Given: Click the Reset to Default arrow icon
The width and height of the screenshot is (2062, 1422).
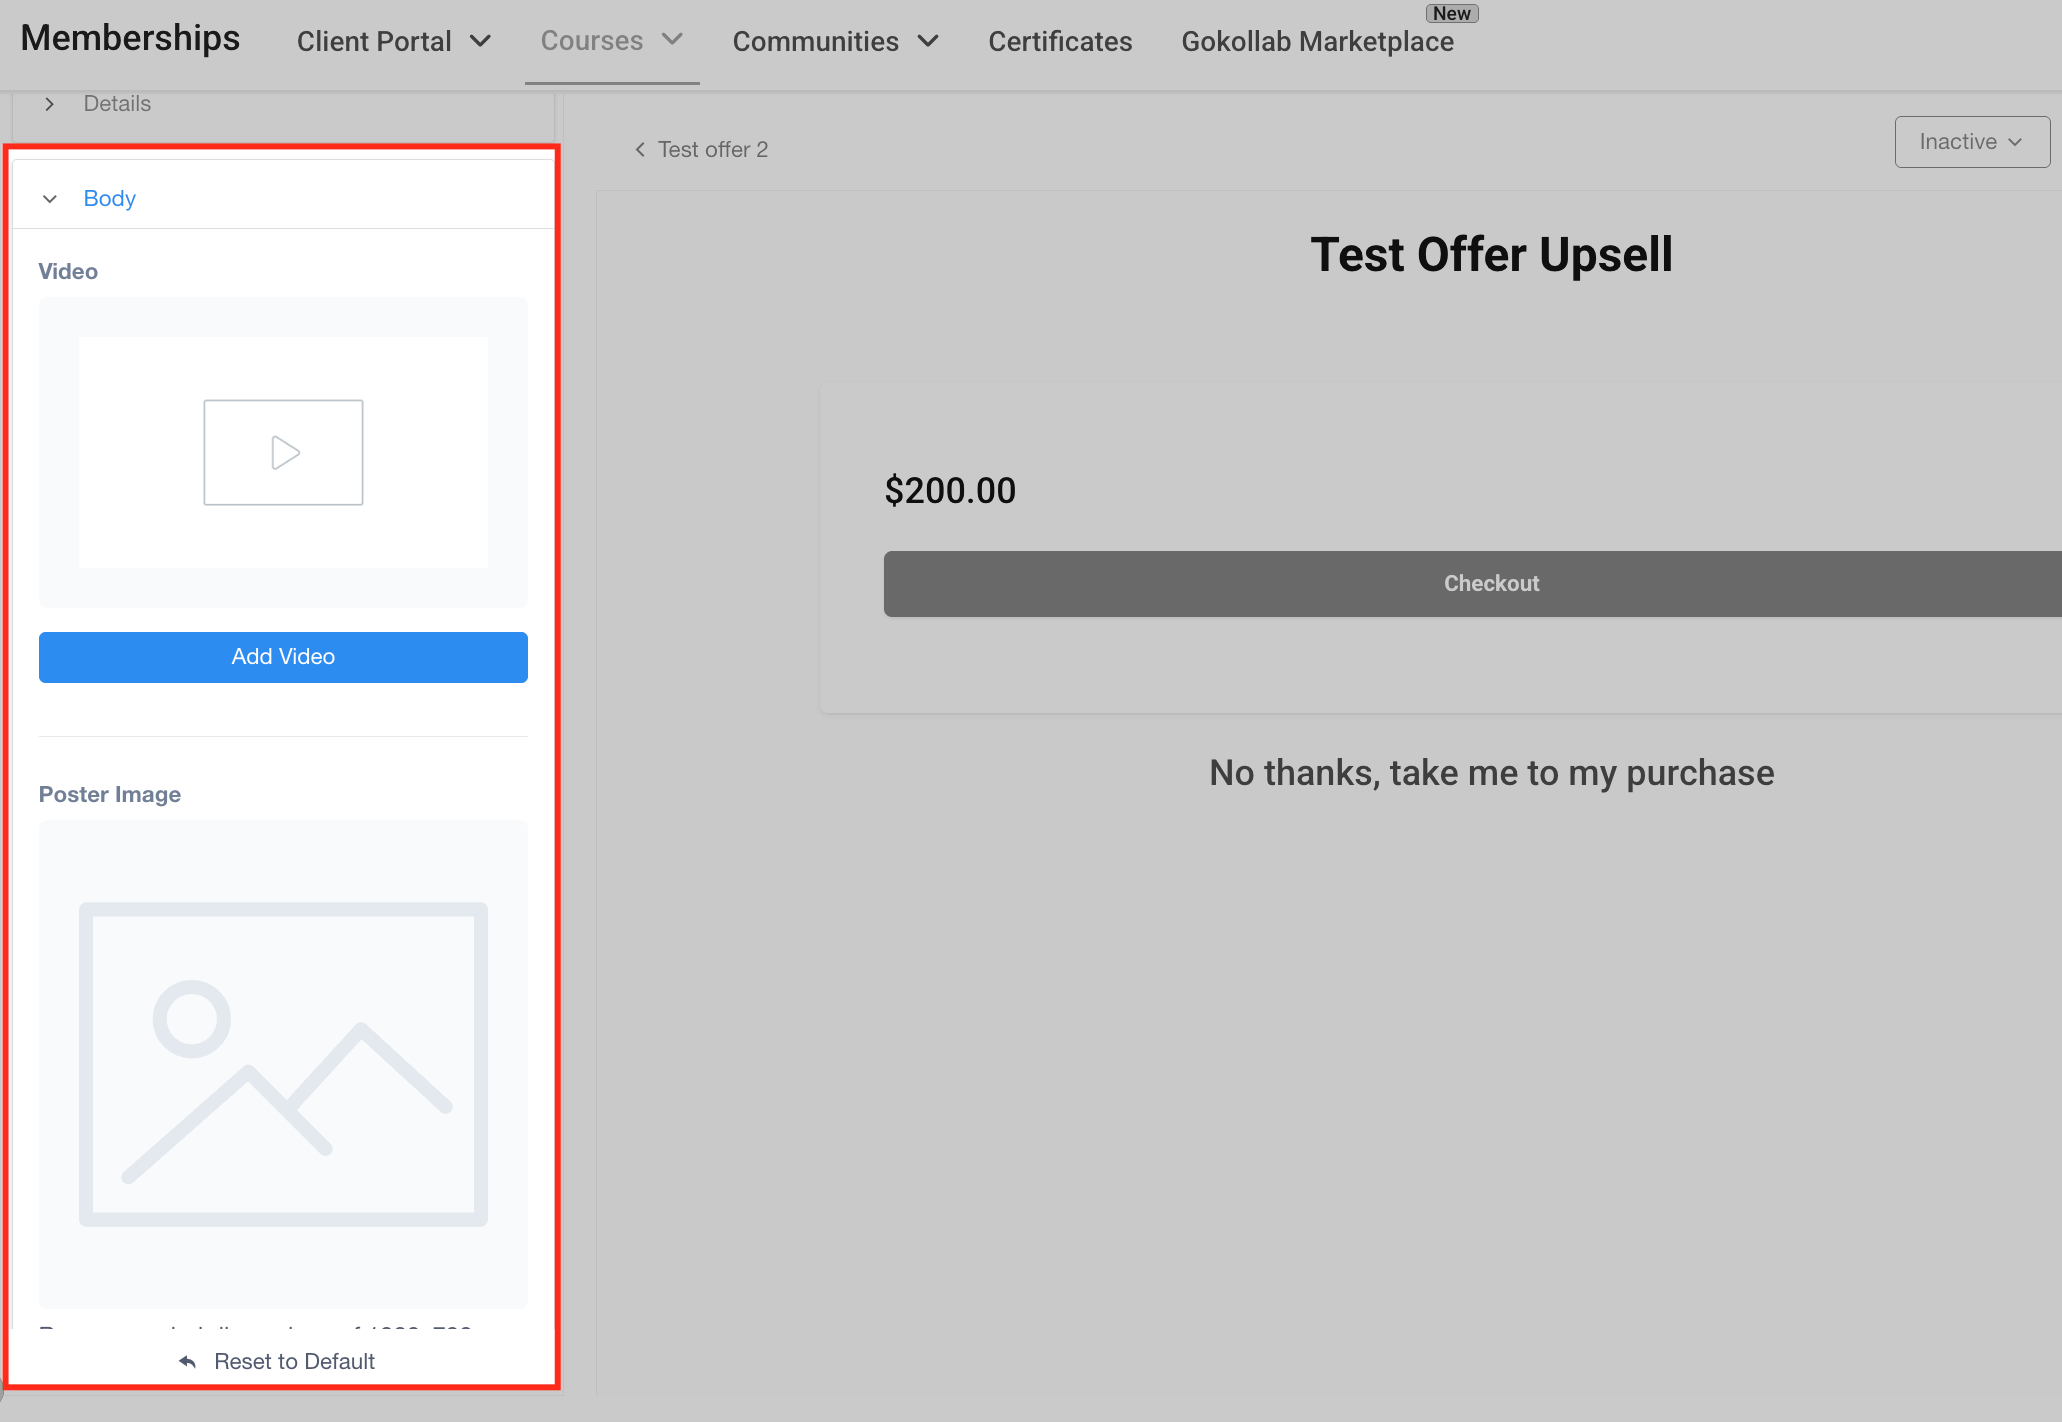Looking at the screenshot, I should pos(187,1362).
